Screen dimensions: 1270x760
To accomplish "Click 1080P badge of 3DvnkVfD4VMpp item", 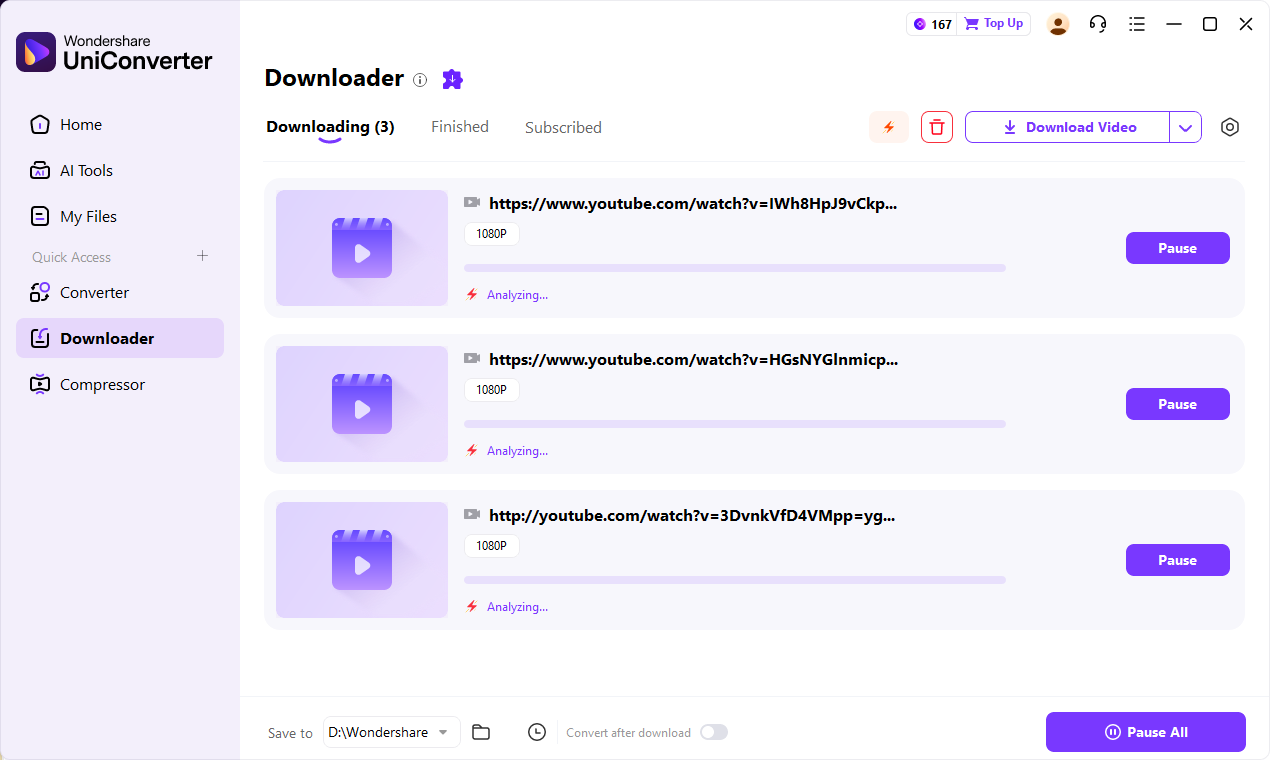I will (x=492, y=546).
